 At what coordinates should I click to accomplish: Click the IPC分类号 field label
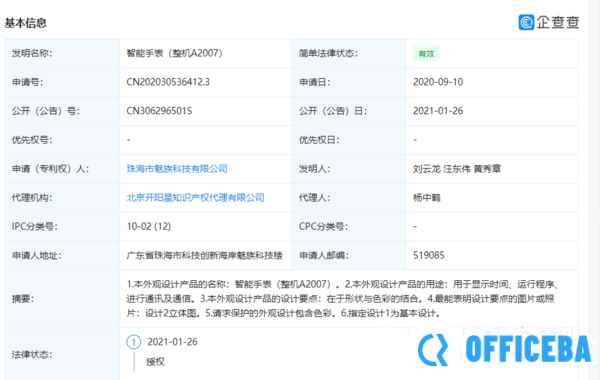click(34, 227)
